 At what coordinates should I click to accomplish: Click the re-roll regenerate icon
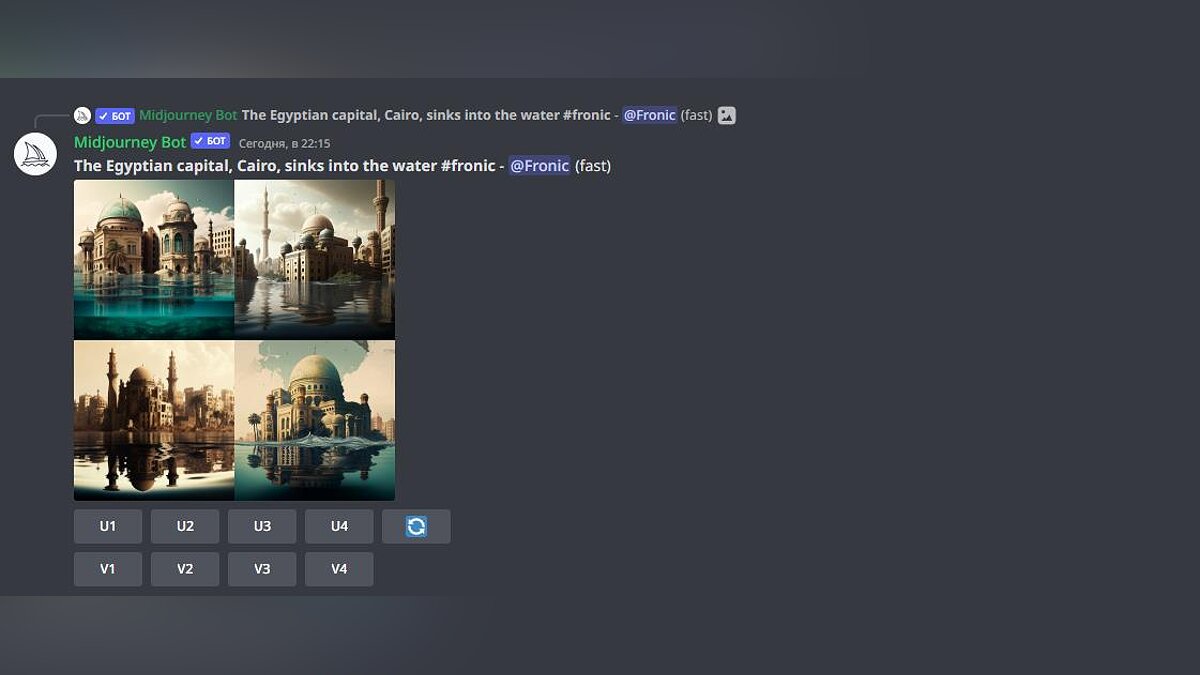coord(416,525)
